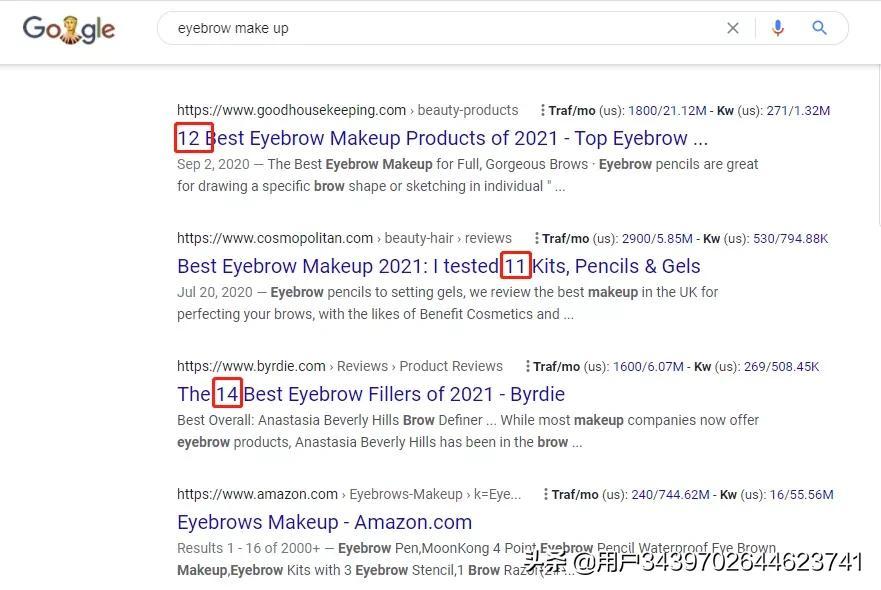Open 'Best Eyebrow Makeup 2021: I tested 11 Kits' link
This screenshot has width=881, height=590.
[x=439, y=266]
